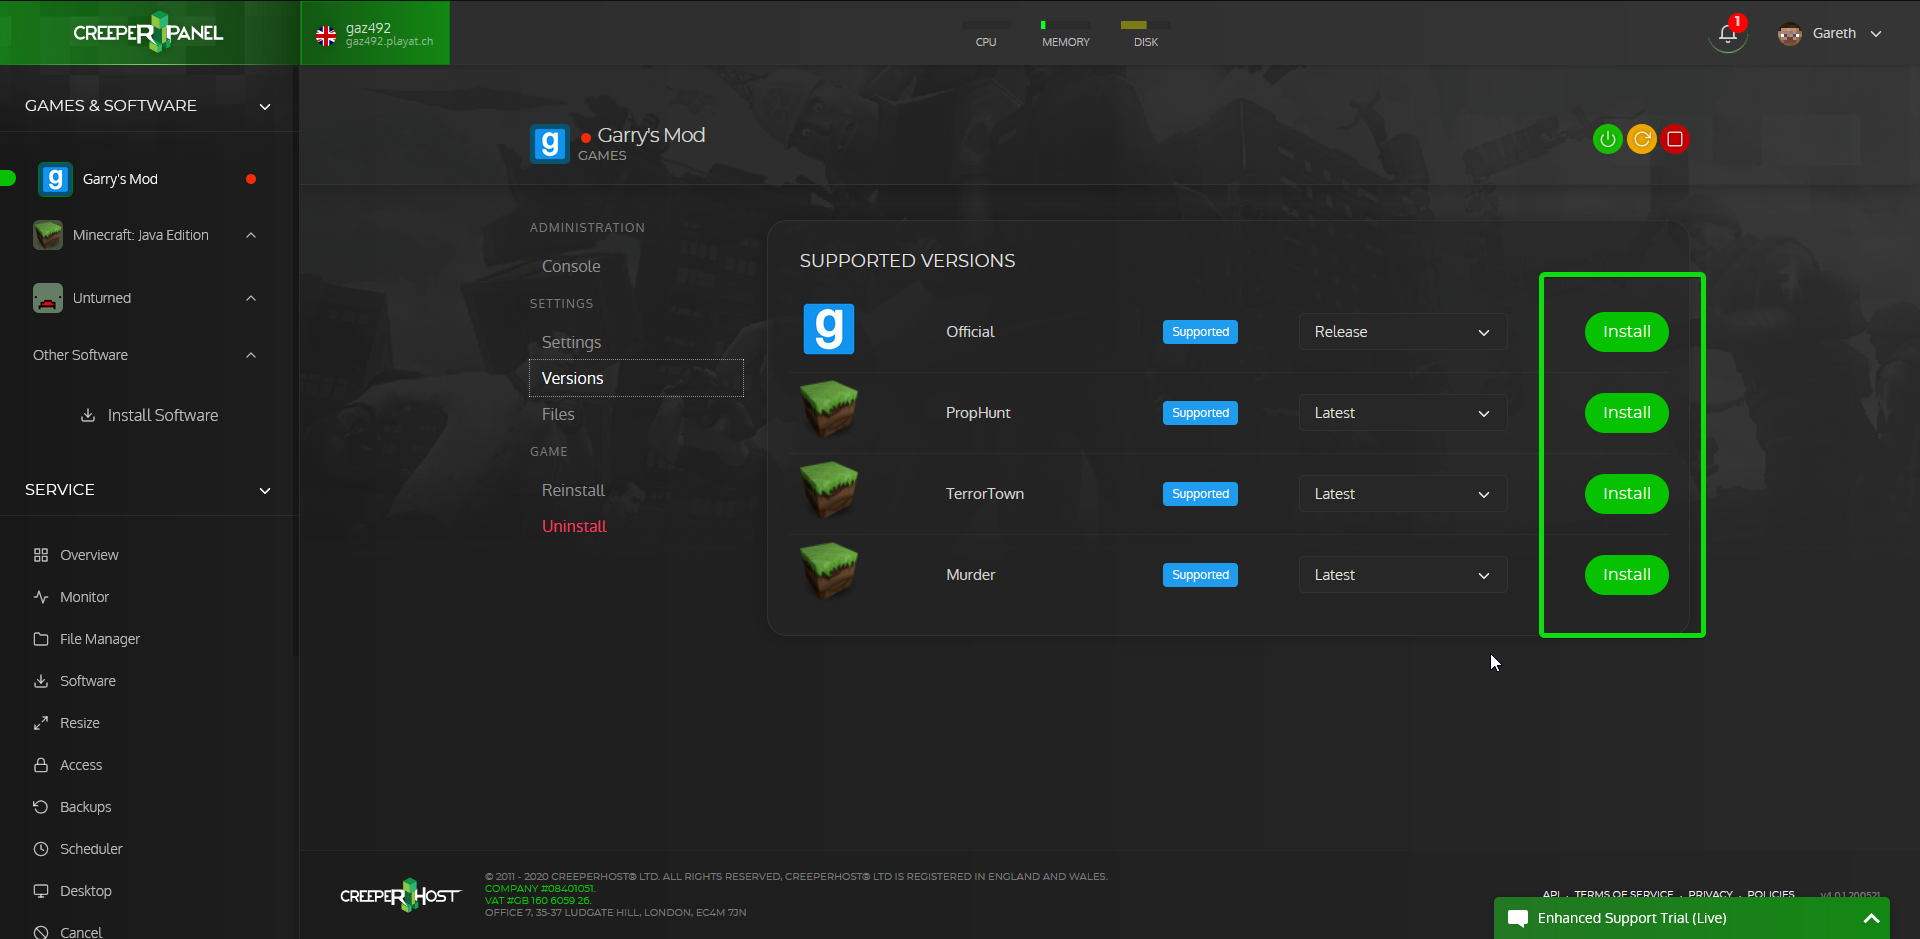Open the PropHunt Latest version dropdown
1920x939 pixels.
click(x=1402, y=413)
